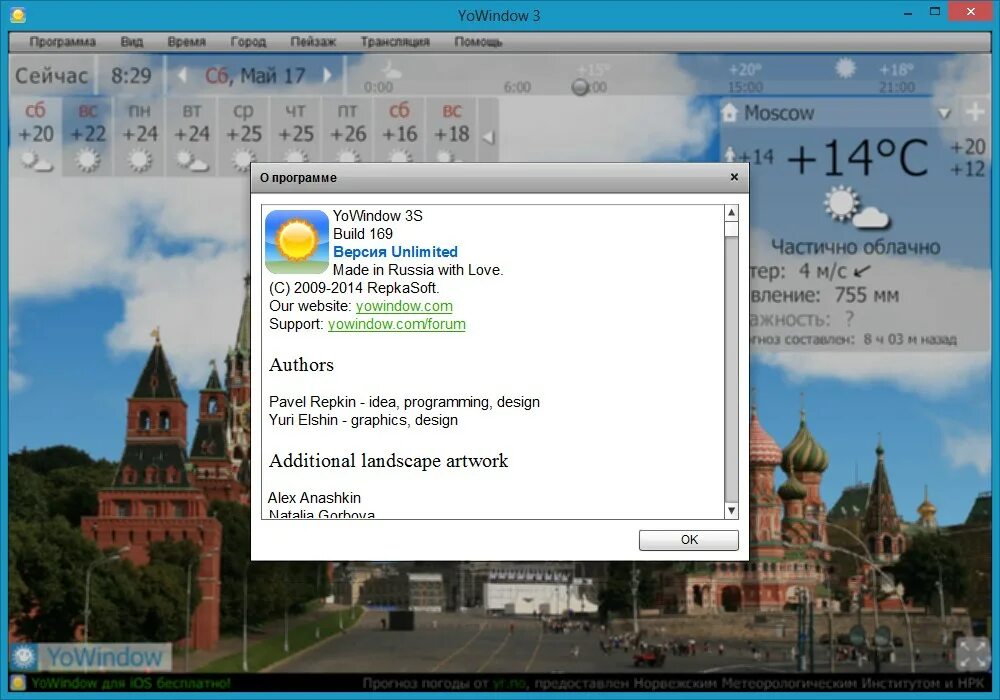Open the Трансляция menu
This screenshot has width=1000, height=700.
coord(395,42)
